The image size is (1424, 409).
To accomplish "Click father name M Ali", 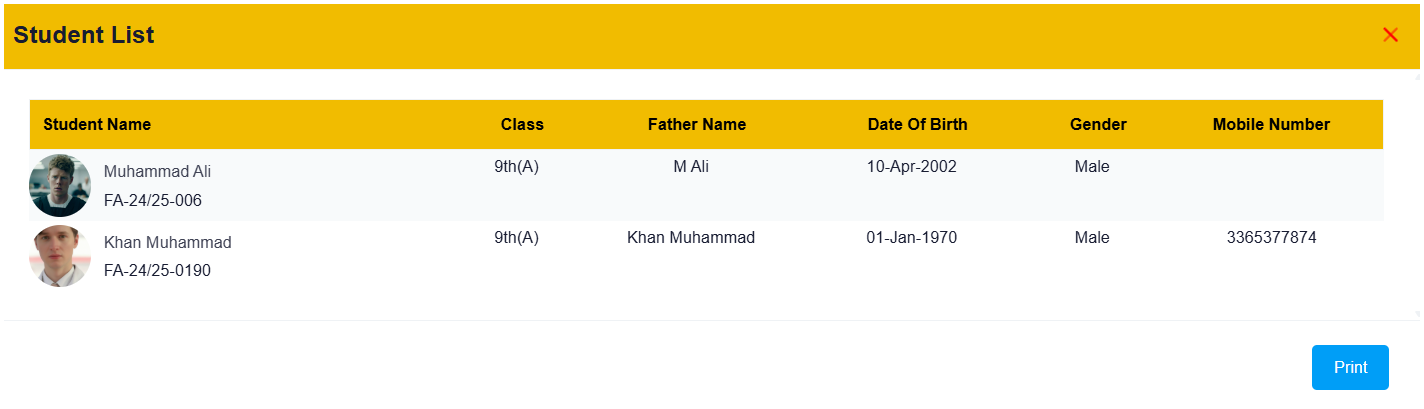I will 691,167.
